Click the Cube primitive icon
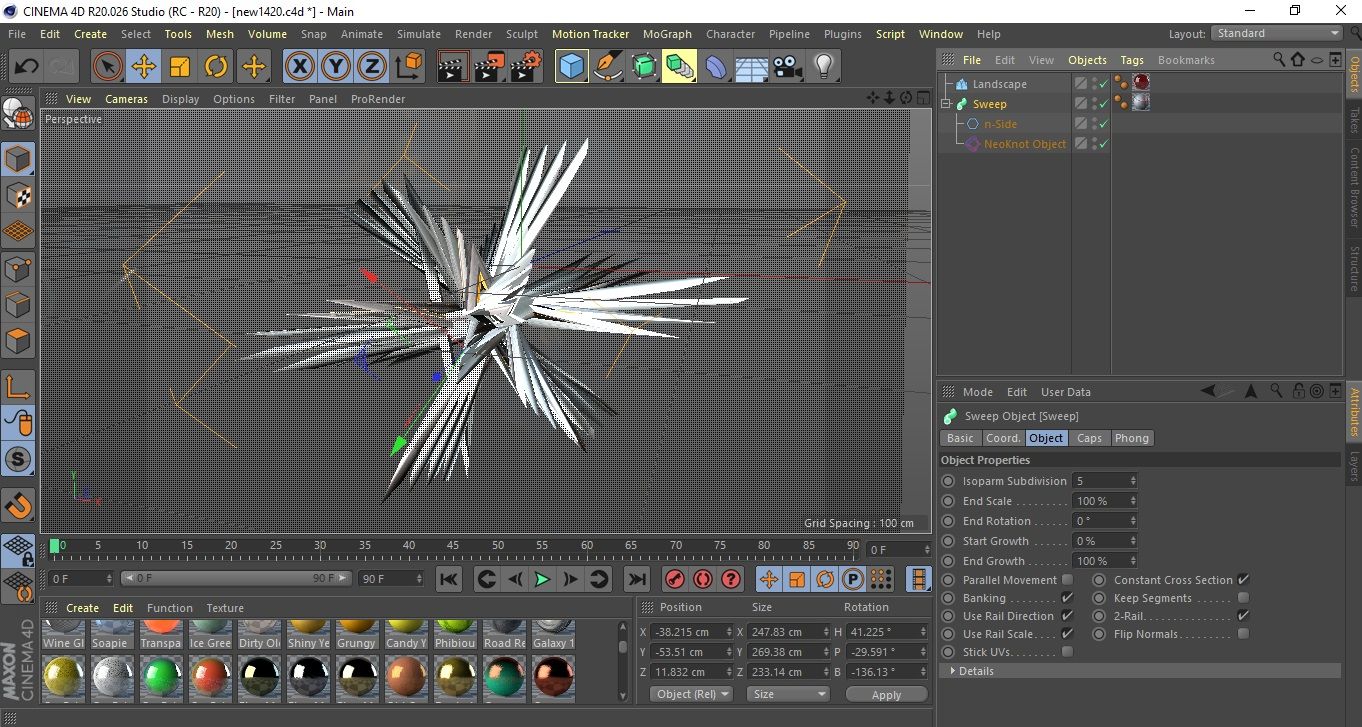1362x727 pixels. coord(572,67)
